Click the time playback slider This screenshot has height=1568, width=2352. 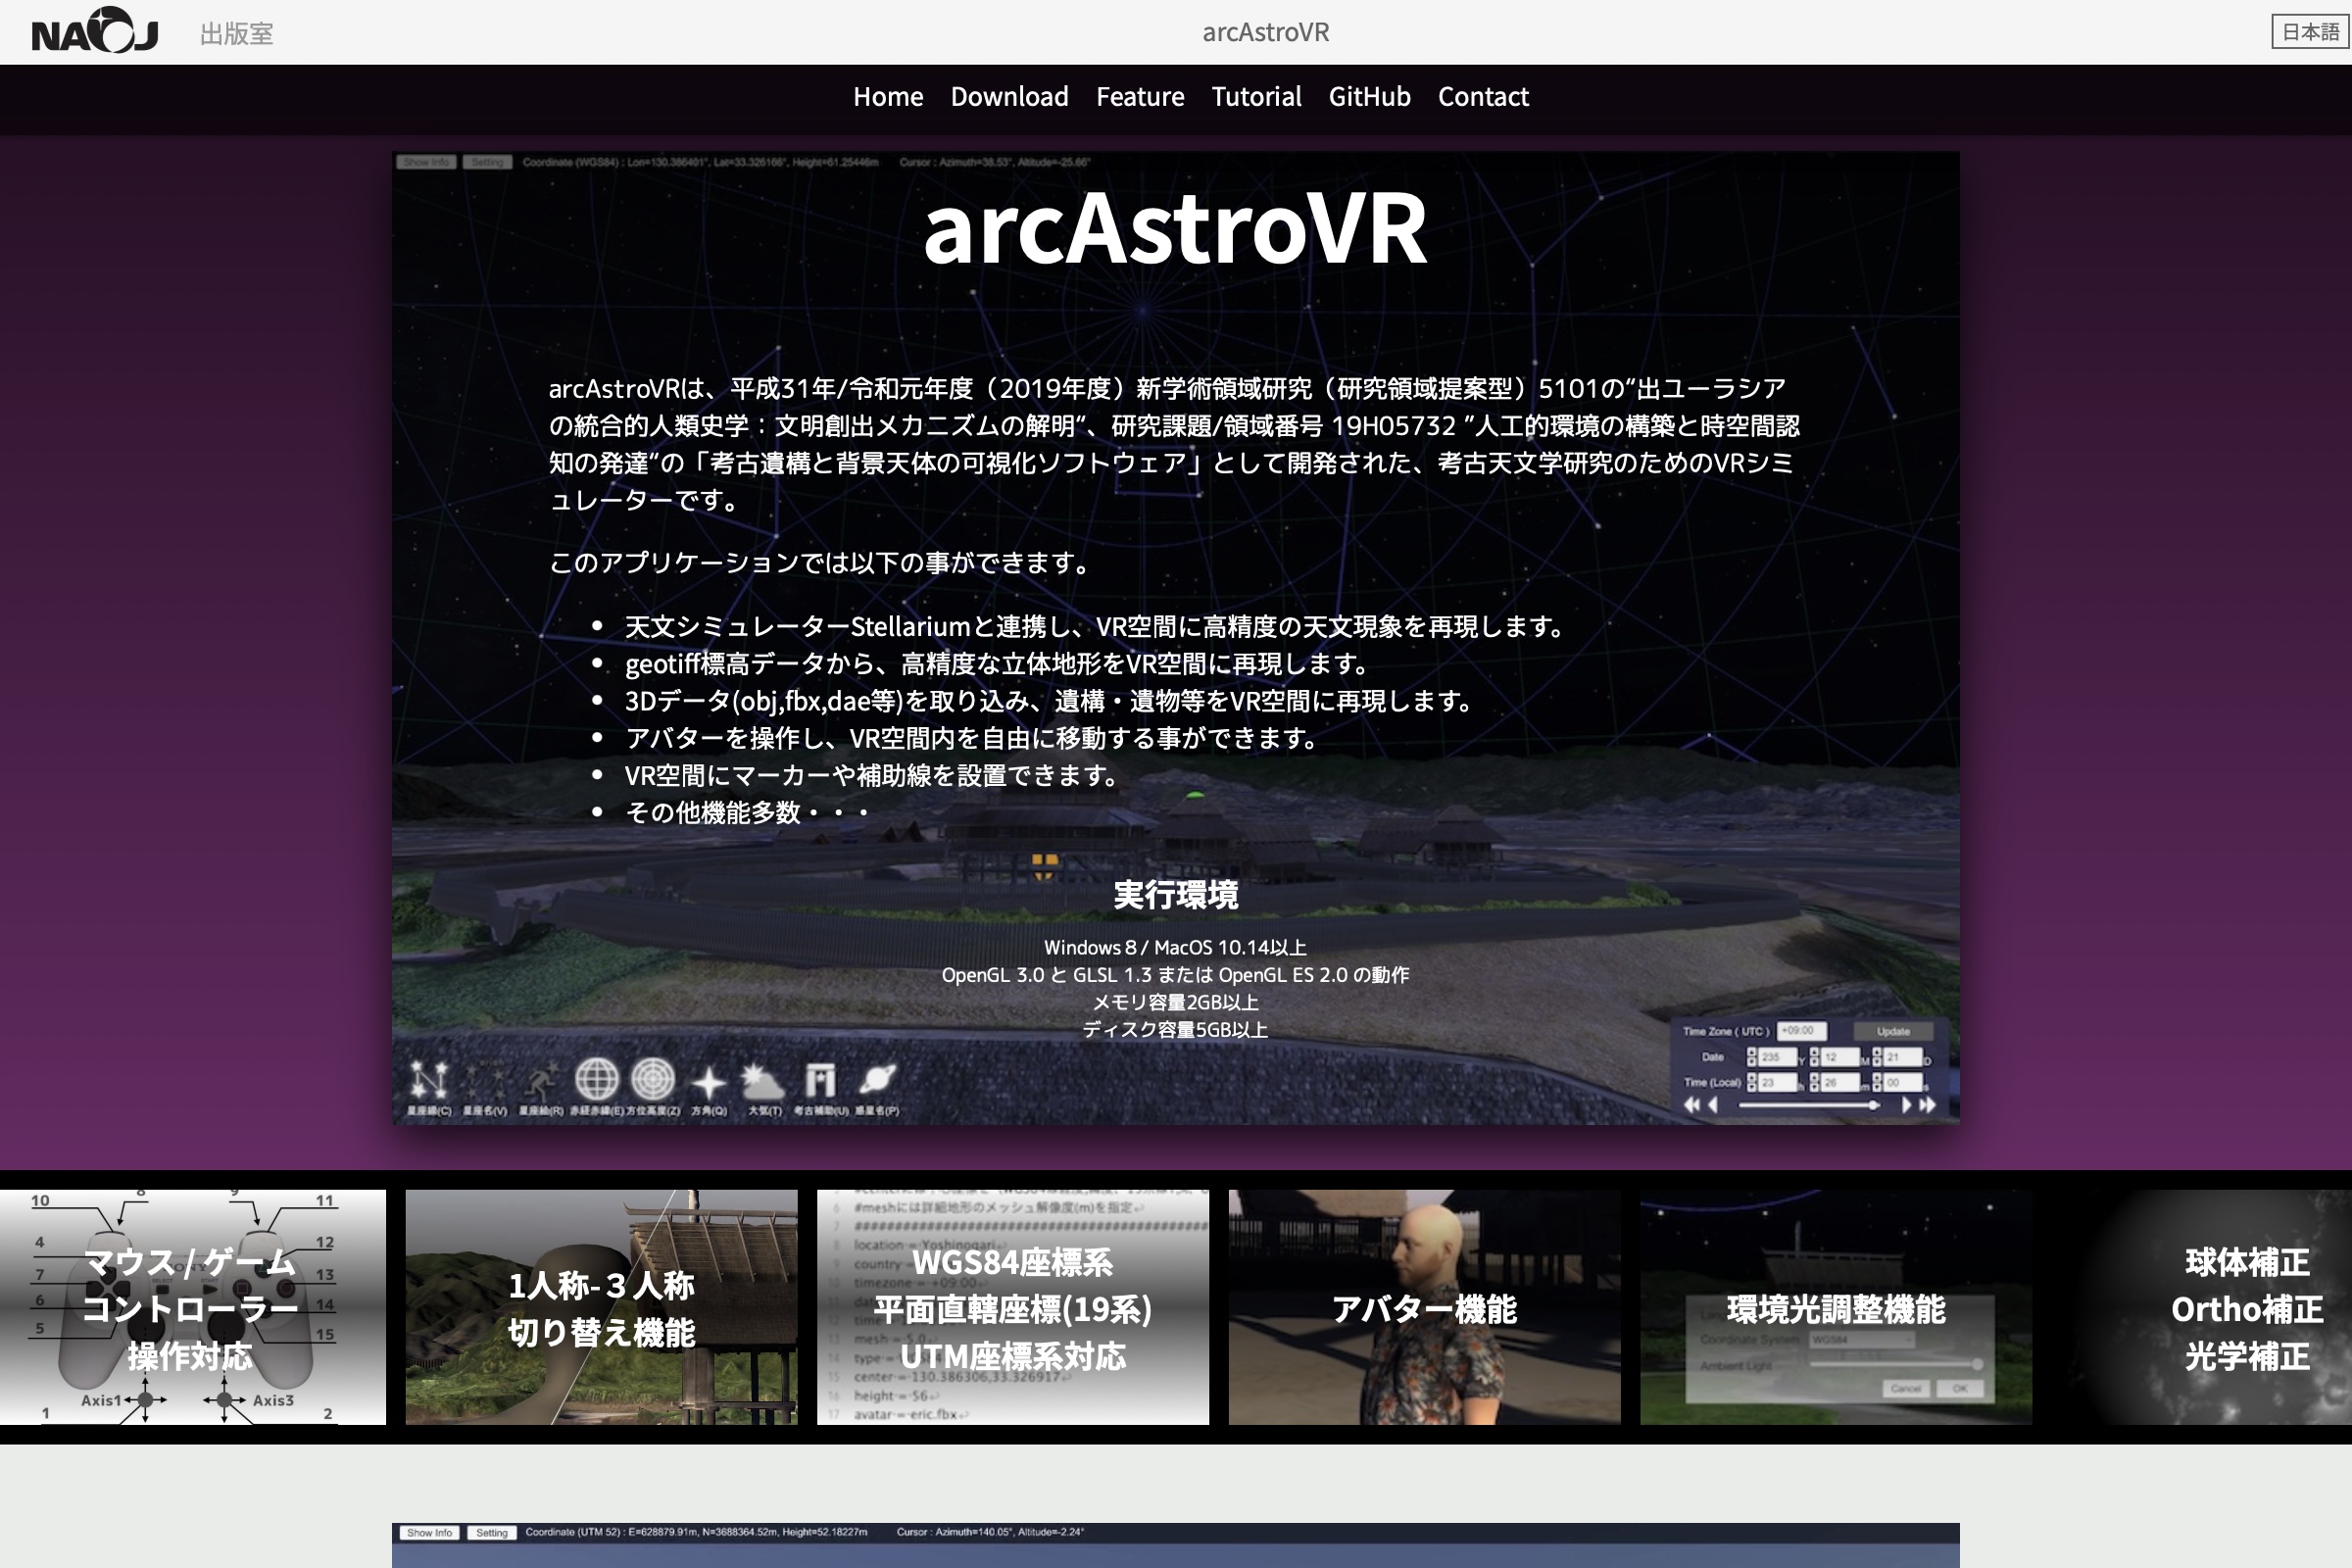(x=1808, y=1105)
